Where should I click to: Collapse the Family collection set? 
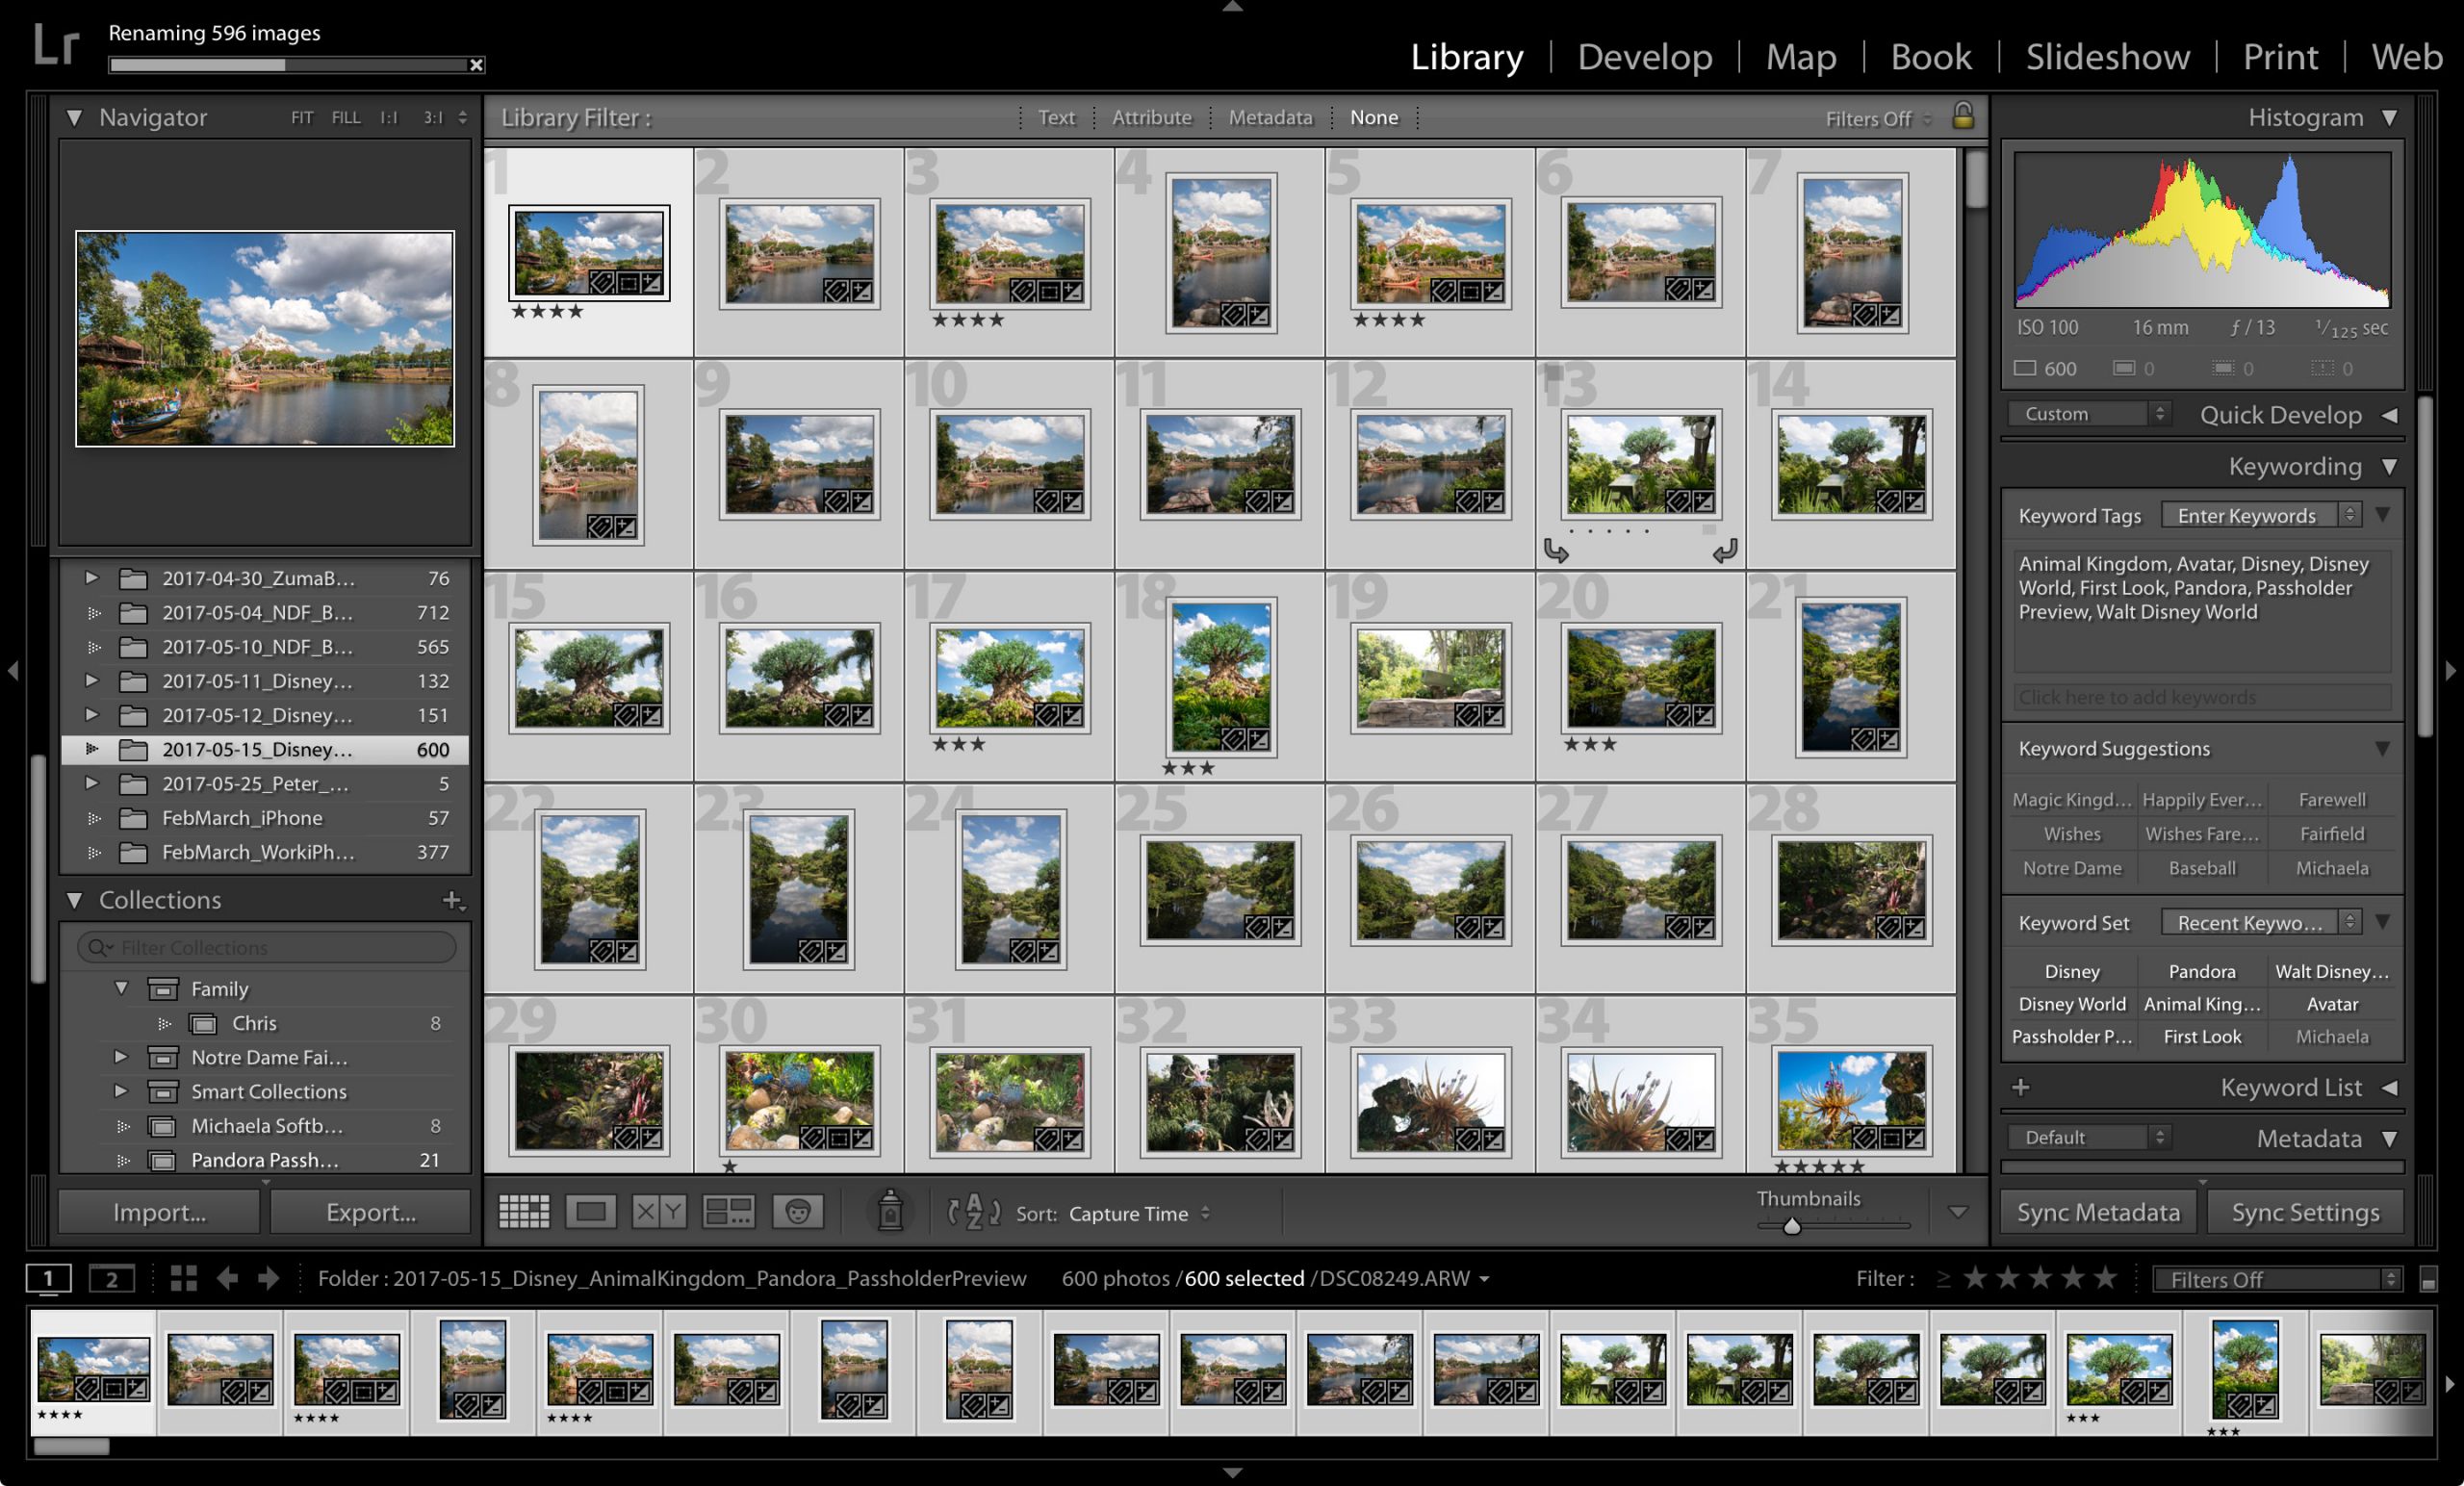121,988
